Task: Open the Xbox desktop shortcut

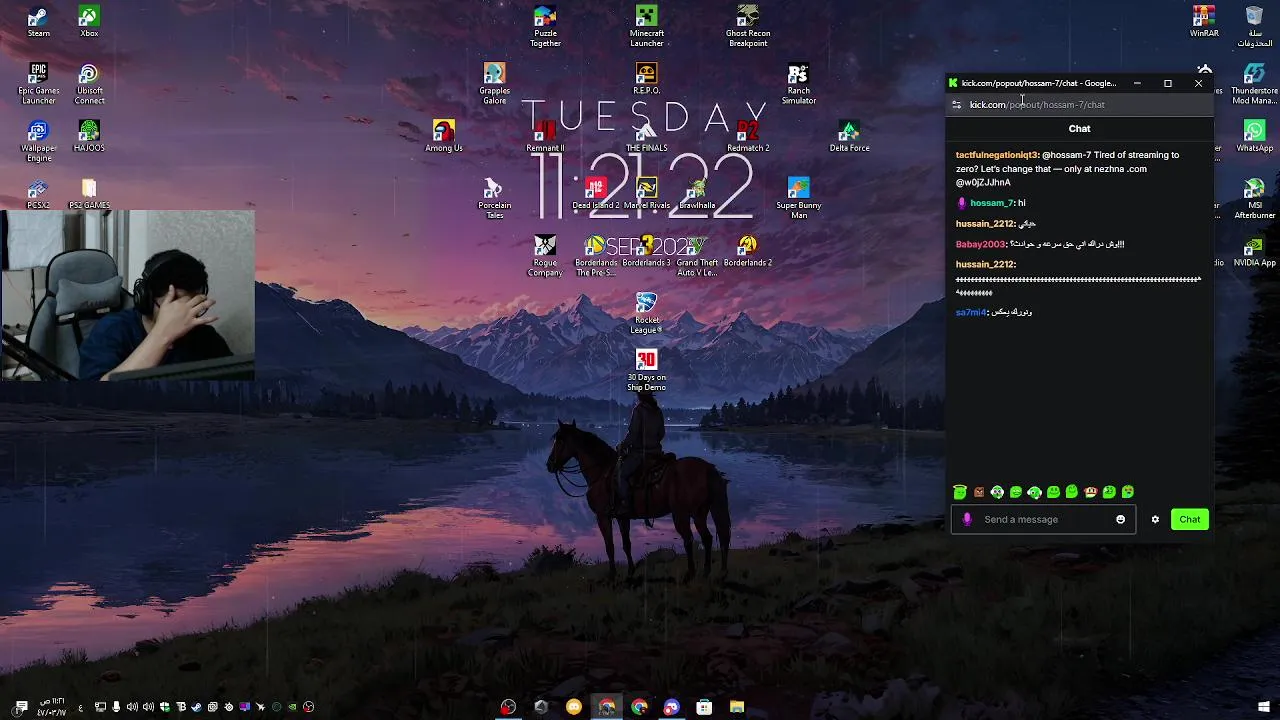Action: pos(89,22)
